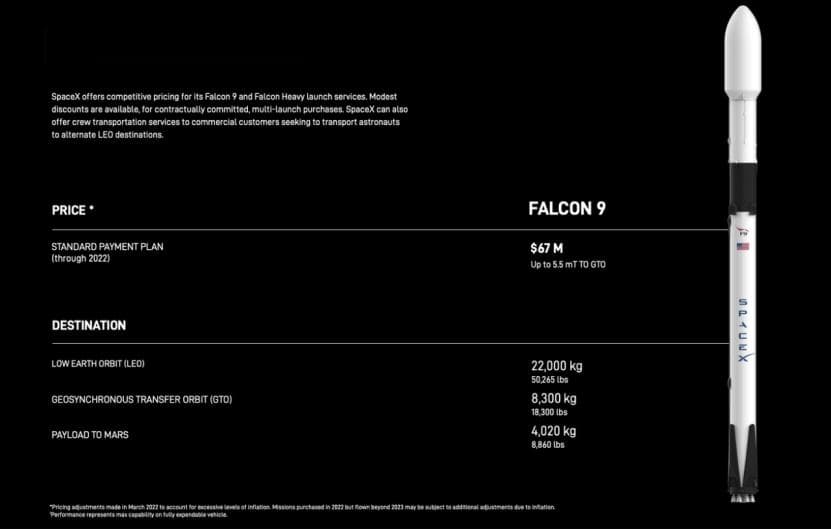Click the 22,000 kg LEO payload value

(556, 366)
